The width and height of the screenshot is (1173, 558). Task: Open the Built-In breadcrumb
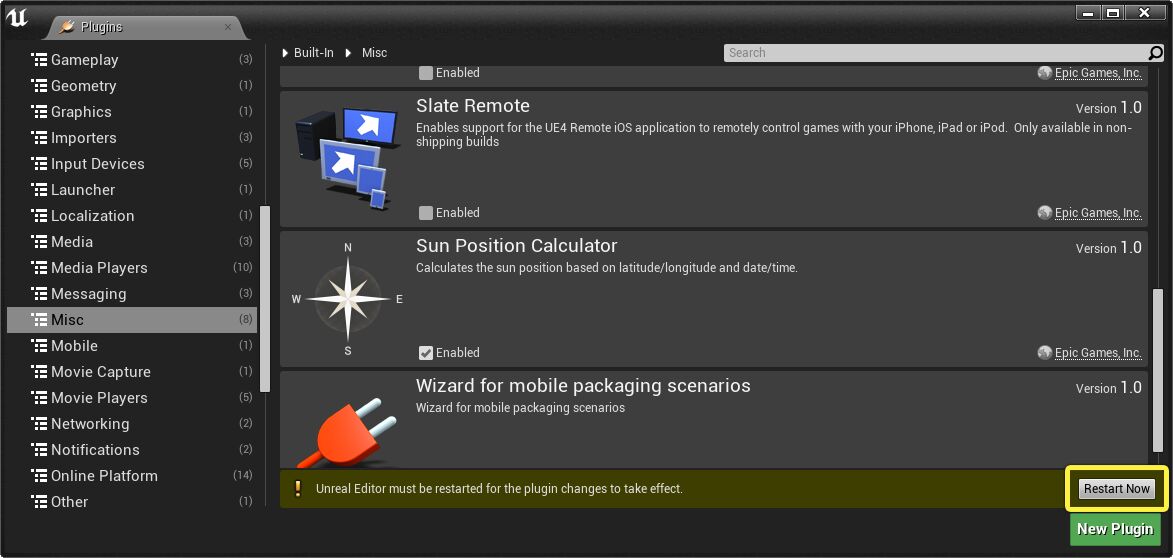coord(313,53)
